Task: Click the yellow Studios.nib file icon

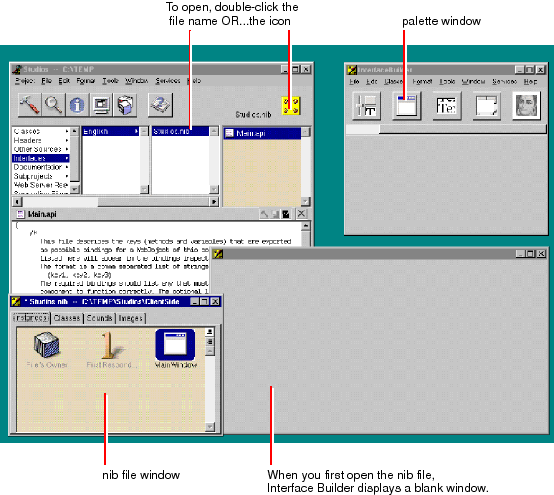Action: [x=291, y=106]
